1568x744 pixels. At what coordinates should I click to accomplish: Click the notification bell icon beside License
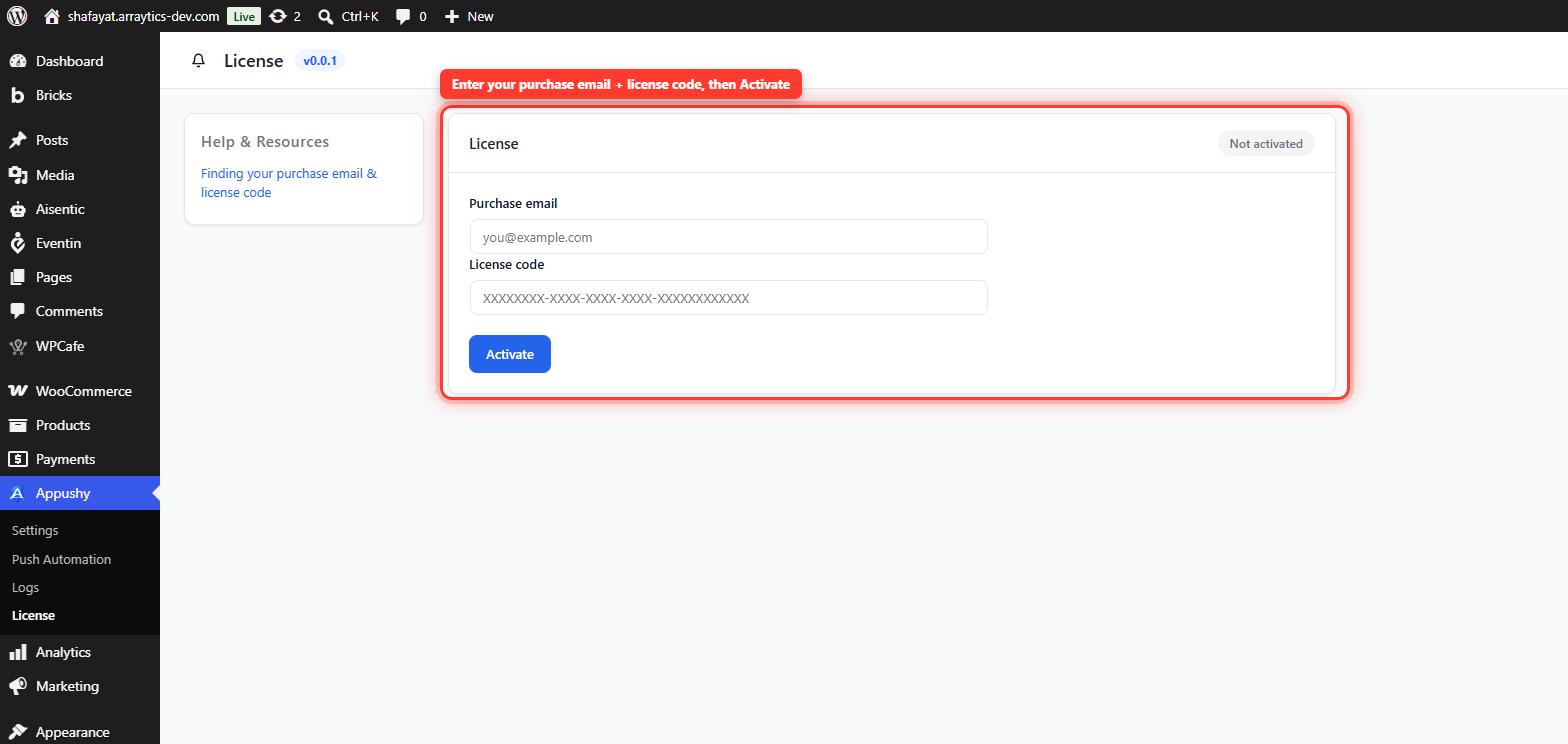point(198,61)
